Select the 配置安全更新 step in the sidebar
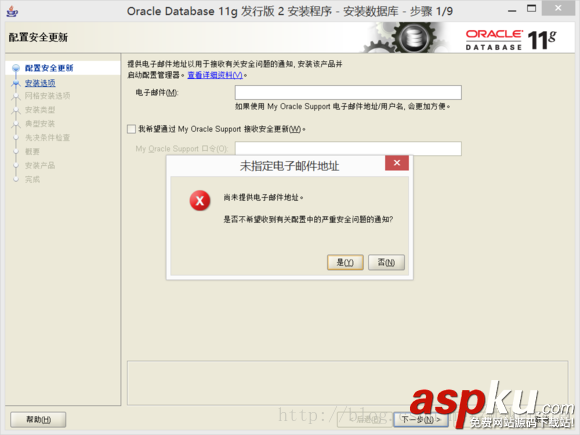This screenshot has width=580, height=435. [x=49, y=68]
